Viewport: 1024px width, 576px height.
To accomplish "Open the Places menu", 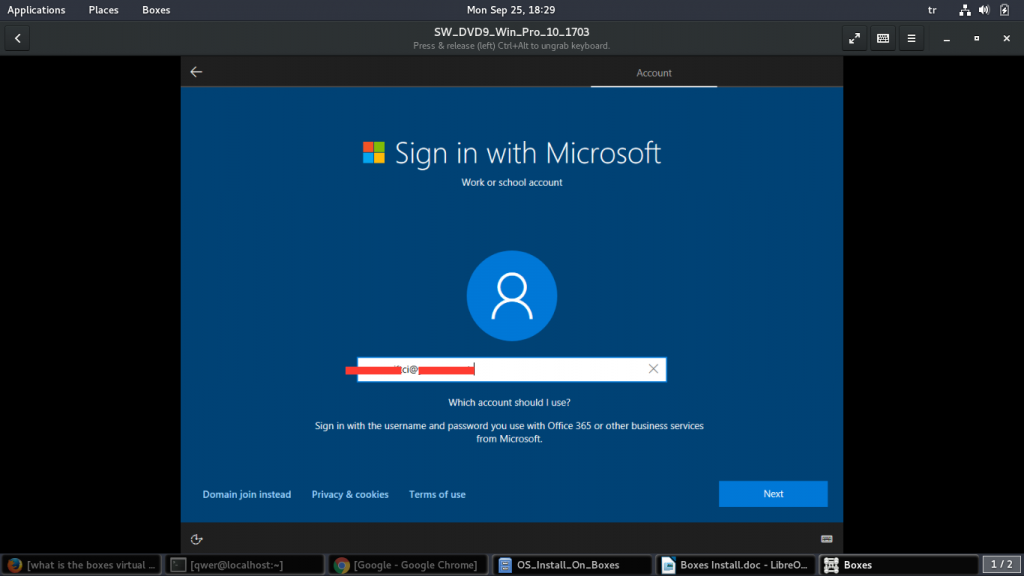I will (x=103, y=10).
